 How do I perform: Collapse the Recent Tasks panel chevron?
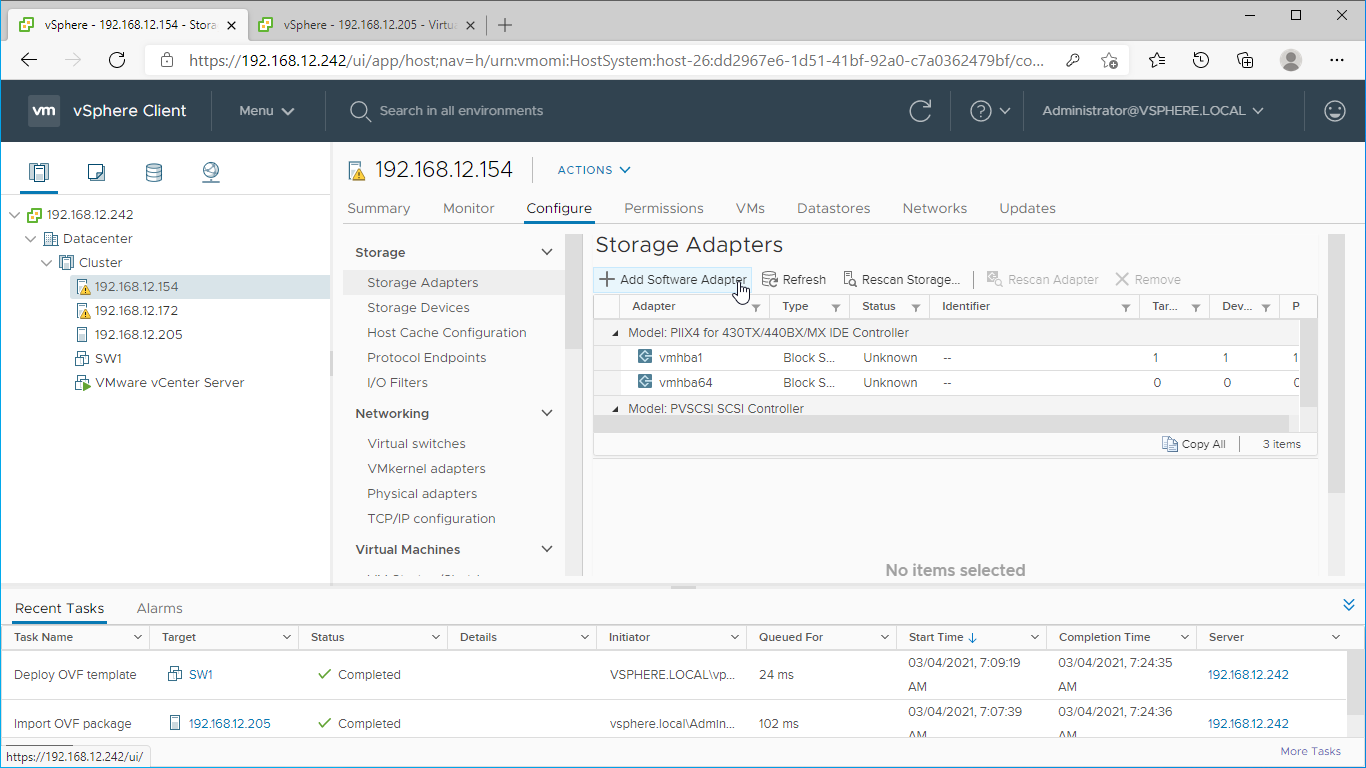[1349, 605]
